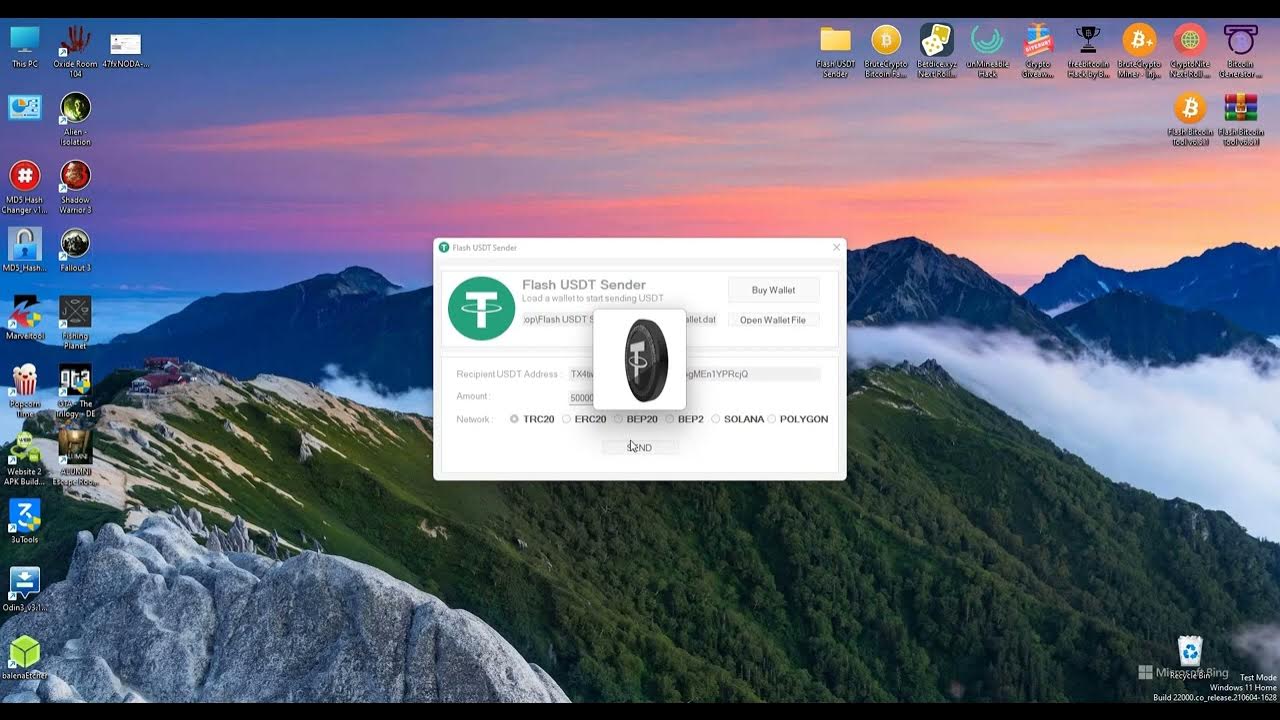Open the MD5_Hash padlock icon
The image size is (1280, 720).
click(x=25, y=250)
